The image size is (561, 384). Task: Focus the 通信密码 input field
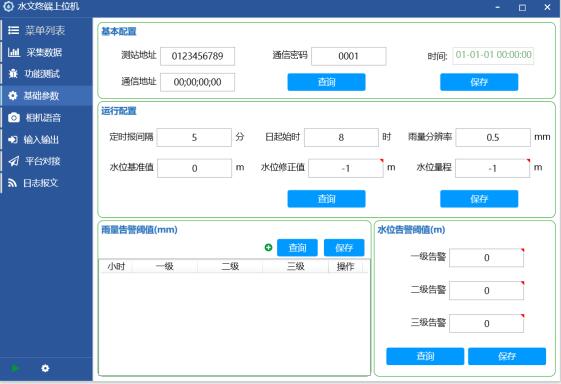[349, 56]
